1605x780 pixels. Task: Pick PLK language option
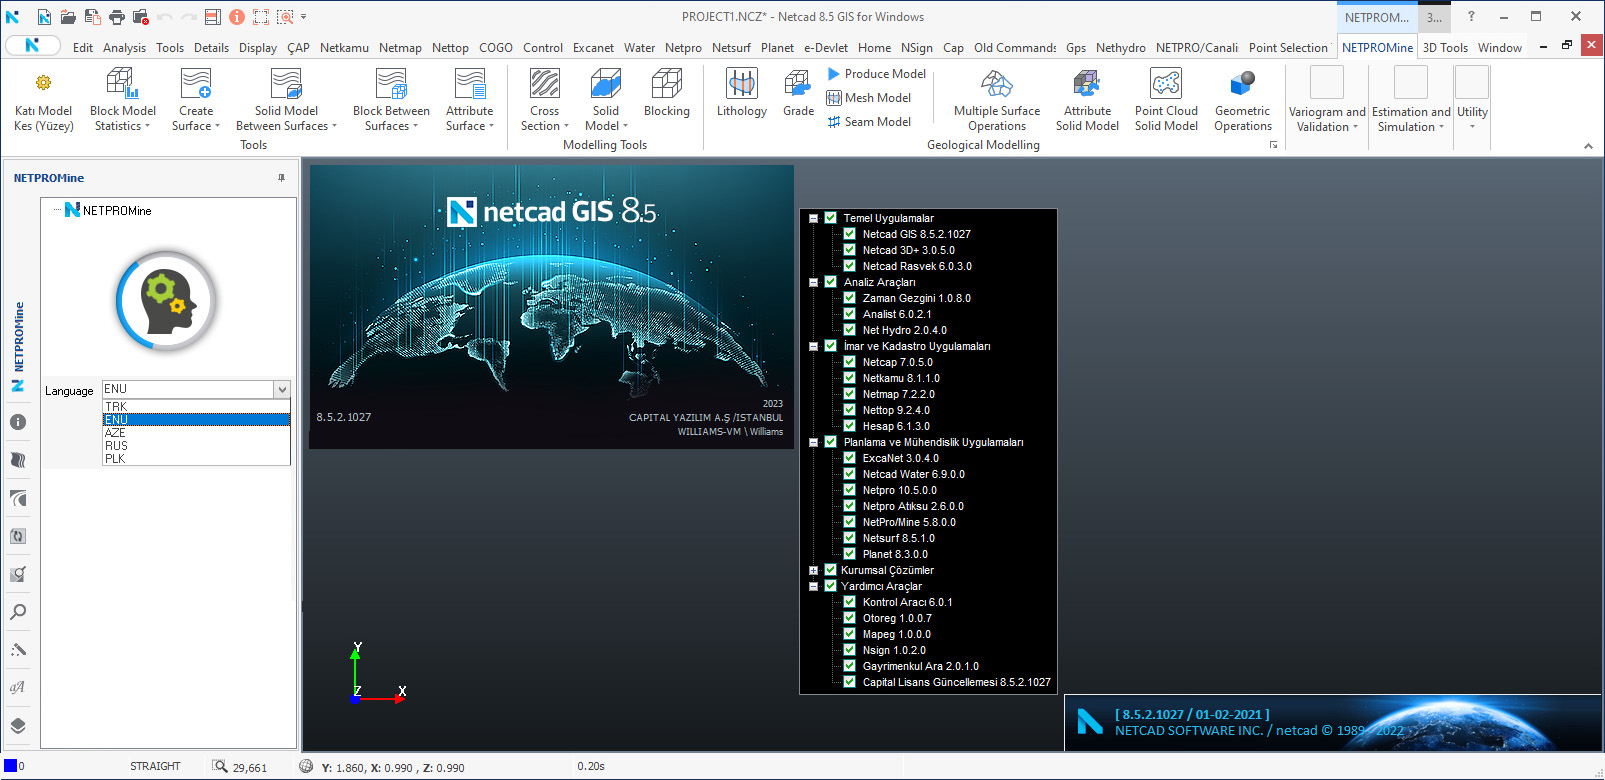[x=196, y=458]
